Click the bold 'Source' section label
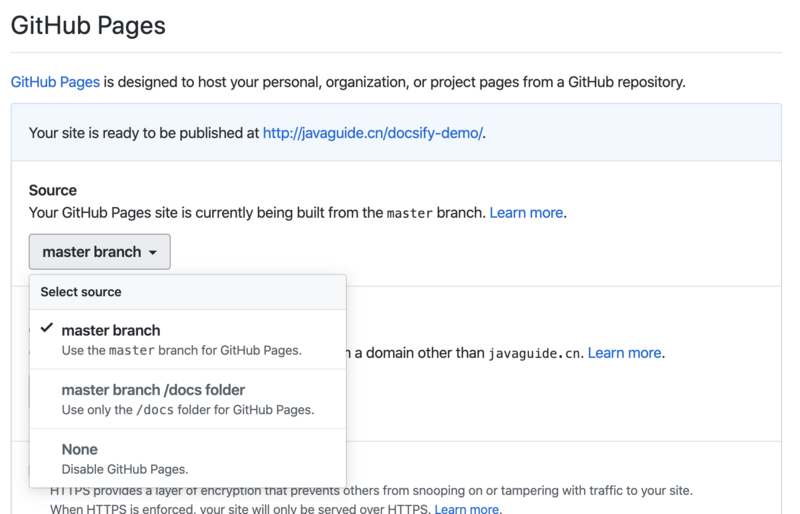This screenshot has width=800, height=514. (x=53, y=190)
